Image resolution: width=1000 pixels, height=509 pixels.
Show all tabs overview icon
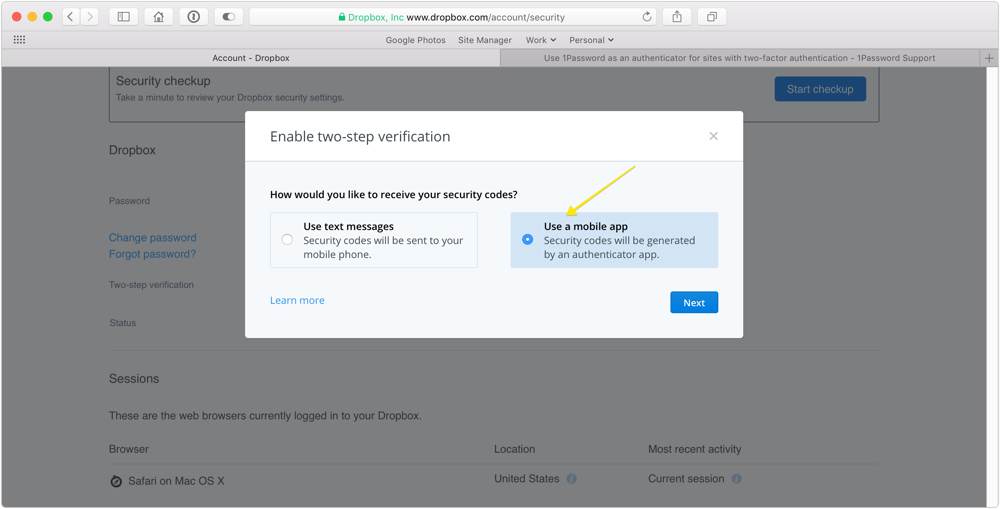712,17
